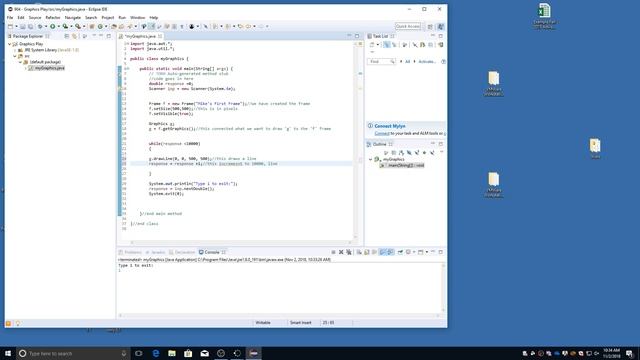Toggle Scroll Lock in Console toolbar
Image resolution: width=640 pixels, height=360 pixels.
coord(367,252)
